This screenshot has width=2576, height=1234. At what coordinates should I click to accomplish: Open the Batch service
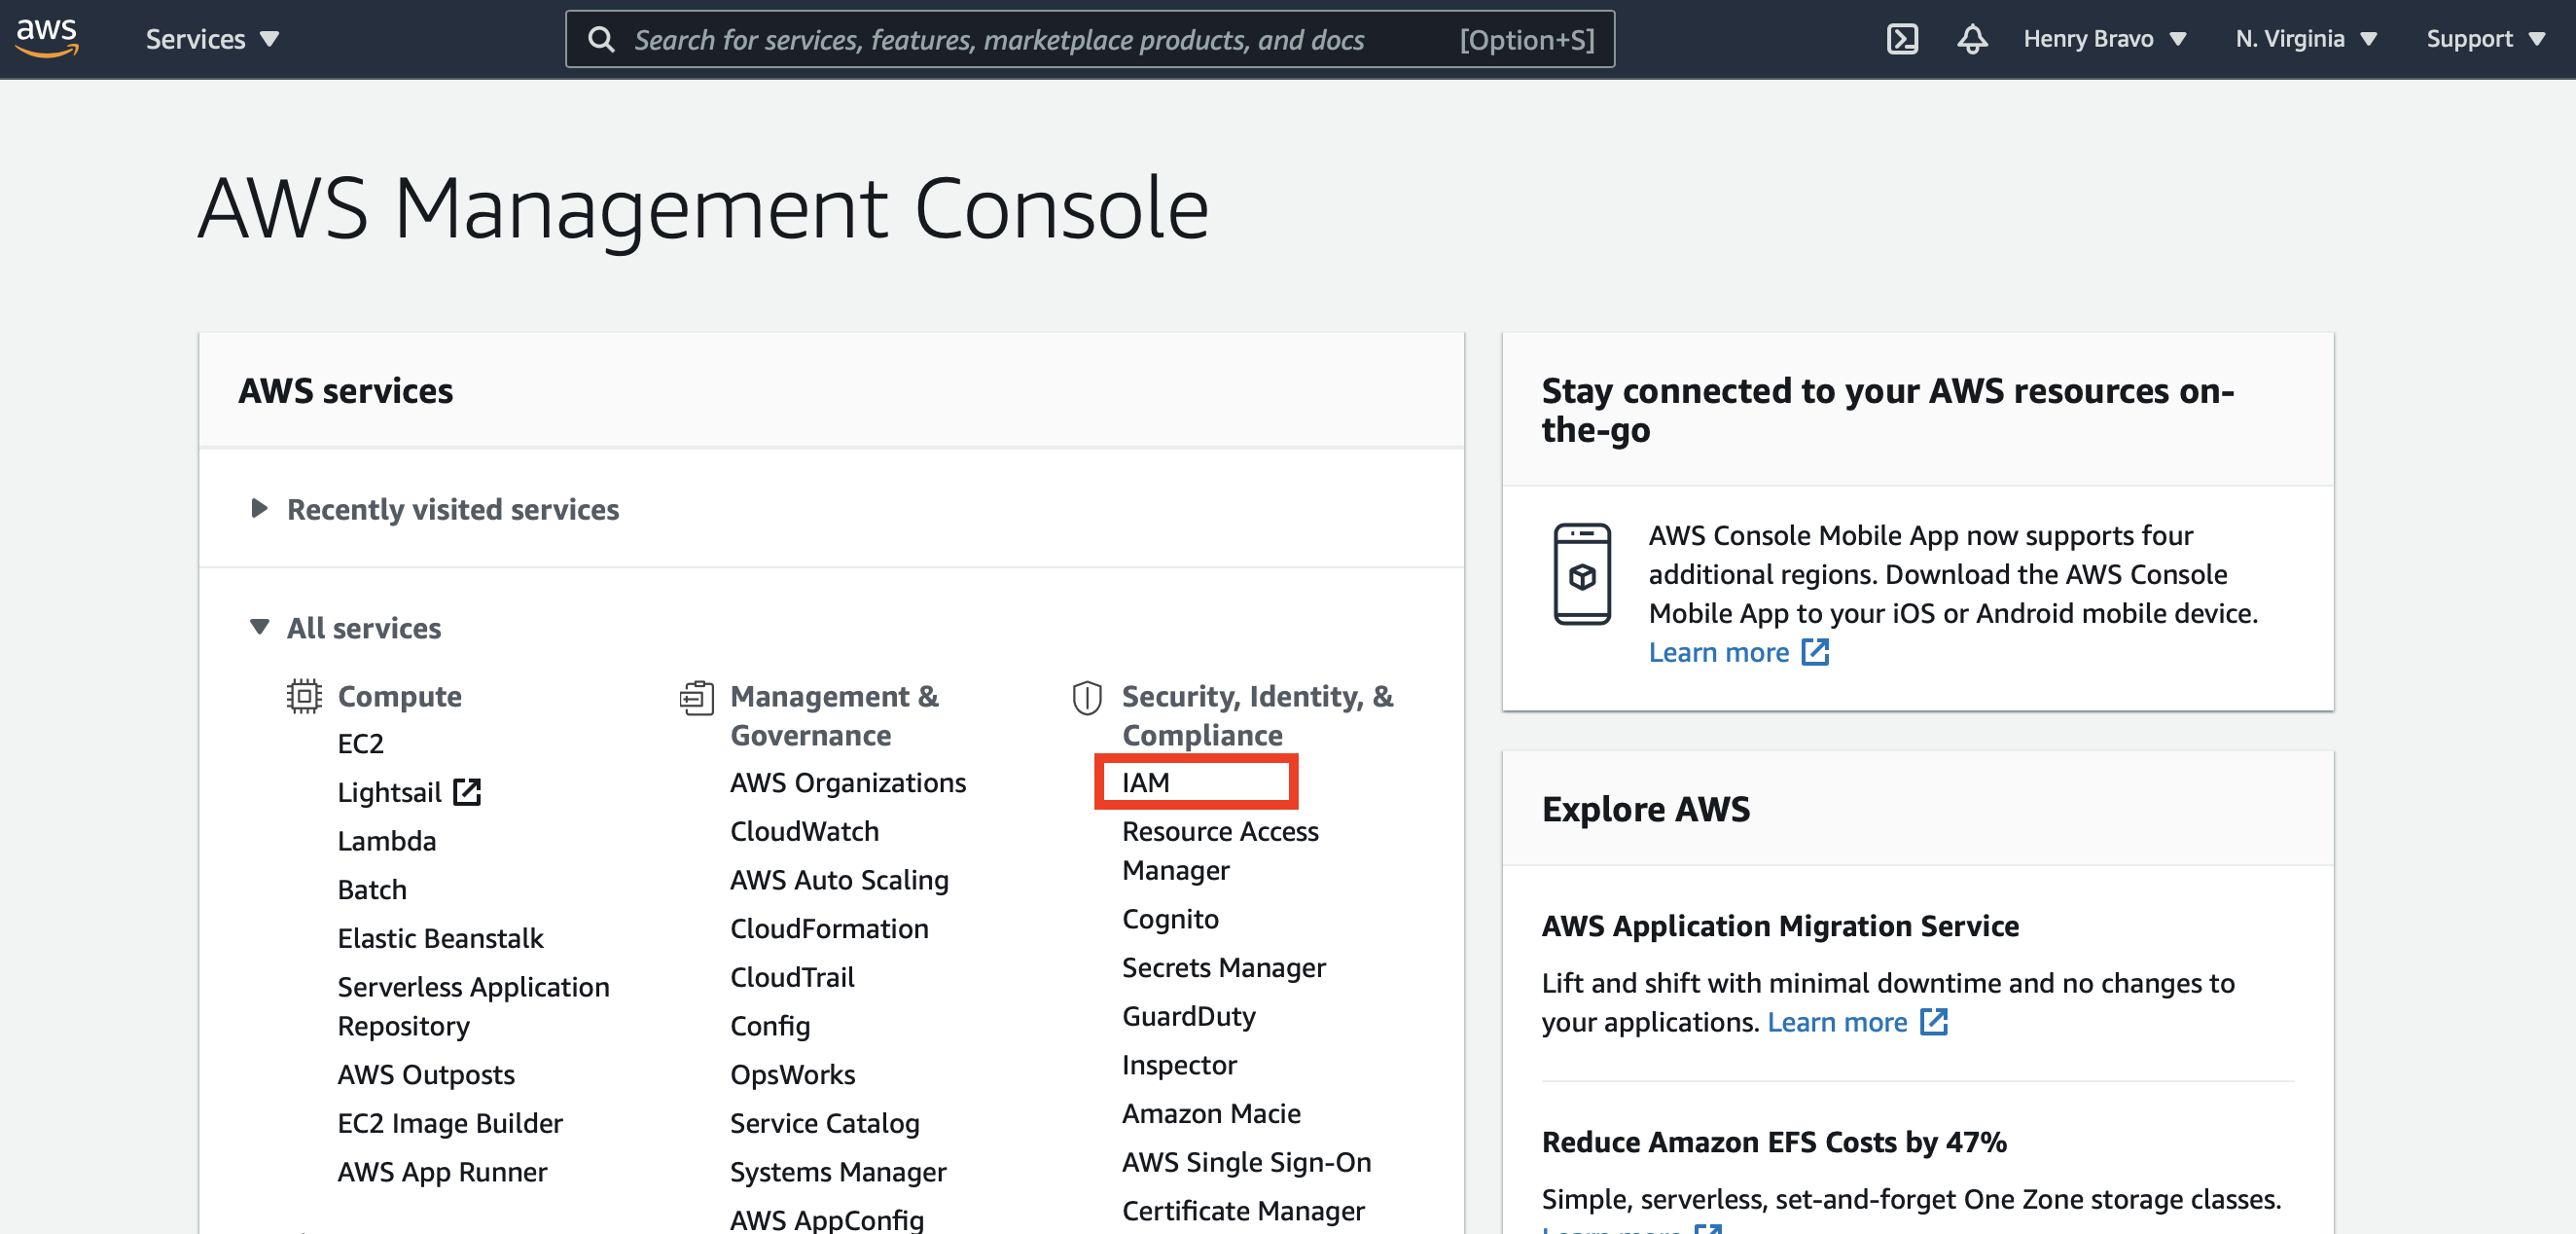372,890
